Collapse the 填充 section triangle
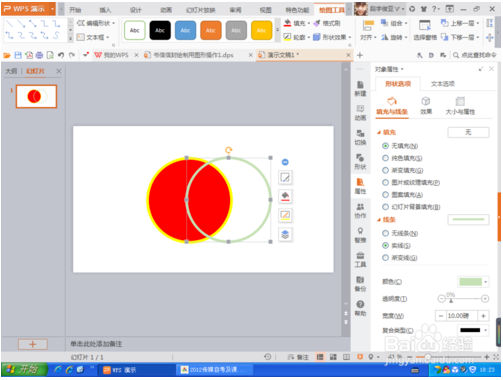503x380 pixels. [379, 132]
